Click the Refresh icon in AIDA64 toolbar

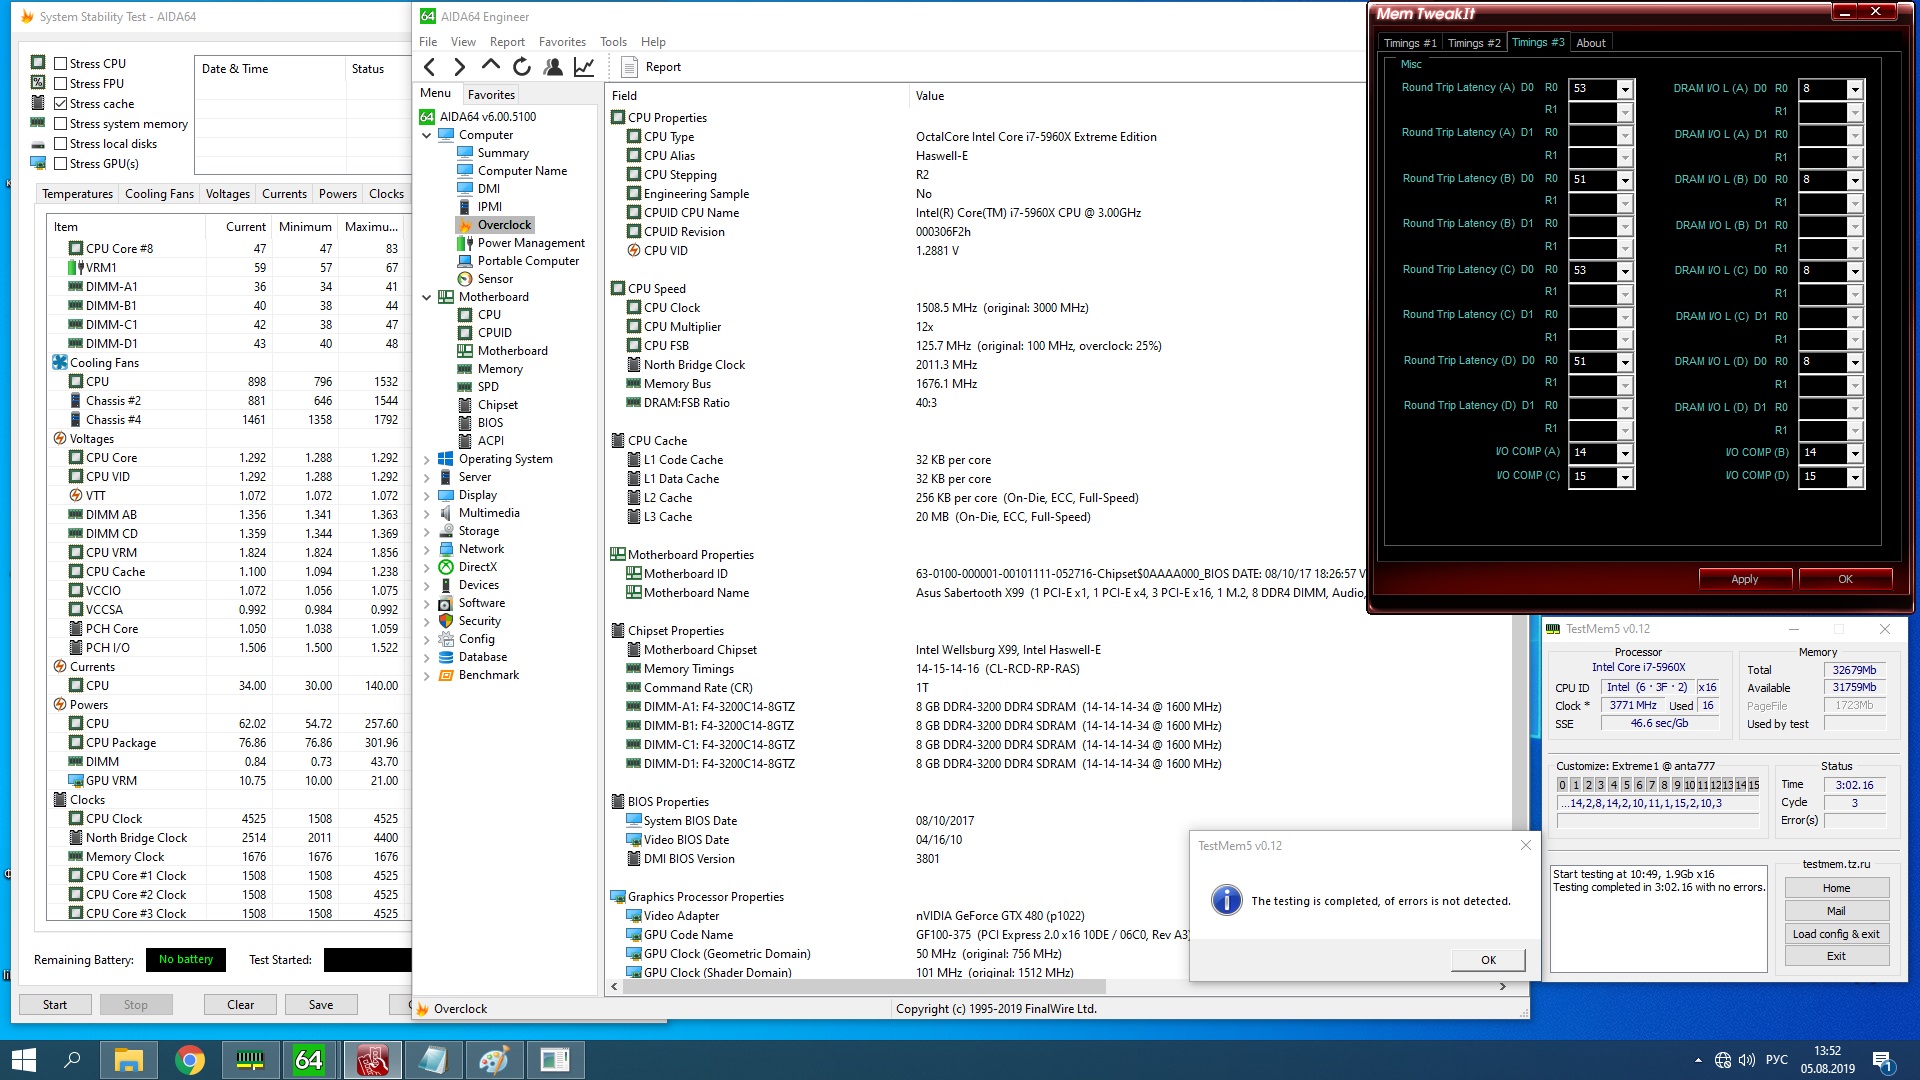point(522,67)
